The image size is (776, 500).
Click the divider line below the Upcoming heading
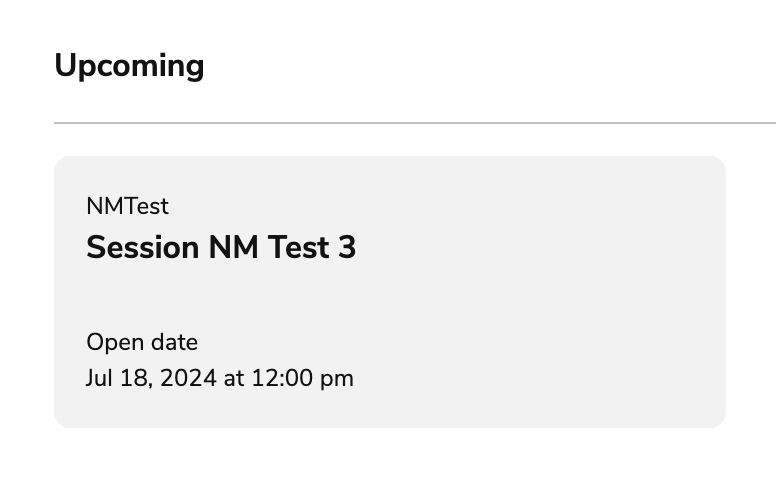pos(415,123)
